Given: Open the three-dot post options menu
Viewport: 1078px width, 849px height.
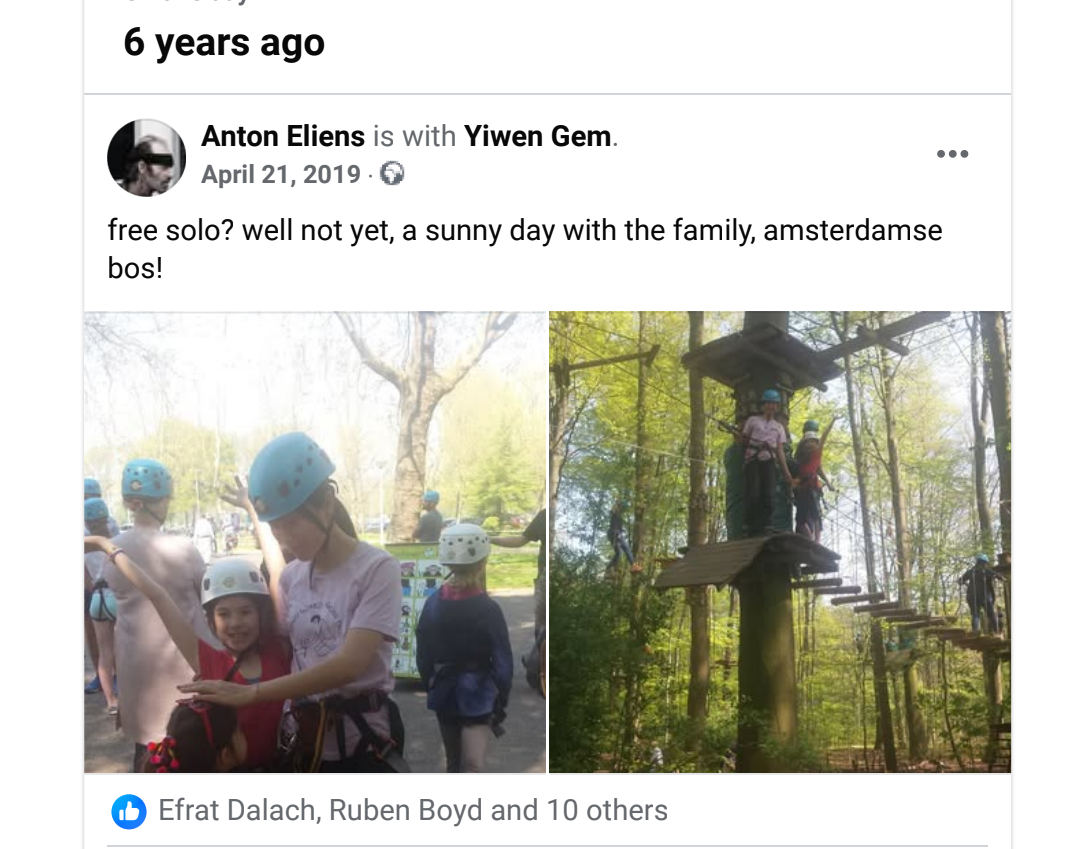Looking at the screenshot, I should point(952,153).
